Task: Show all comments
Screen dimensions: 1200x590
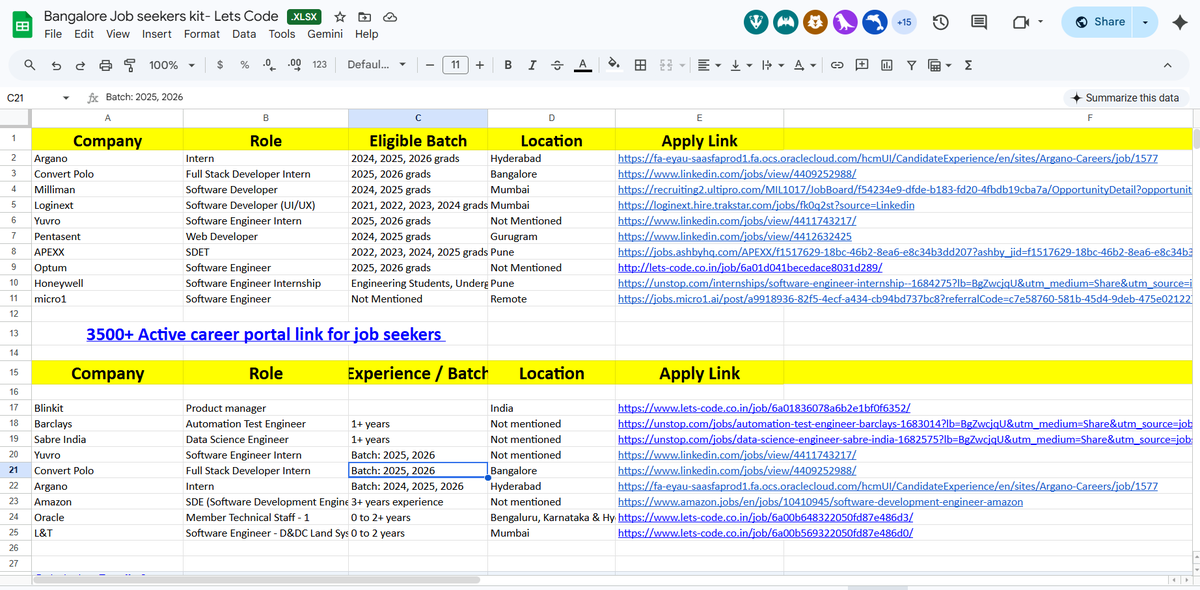Action: 979,22
